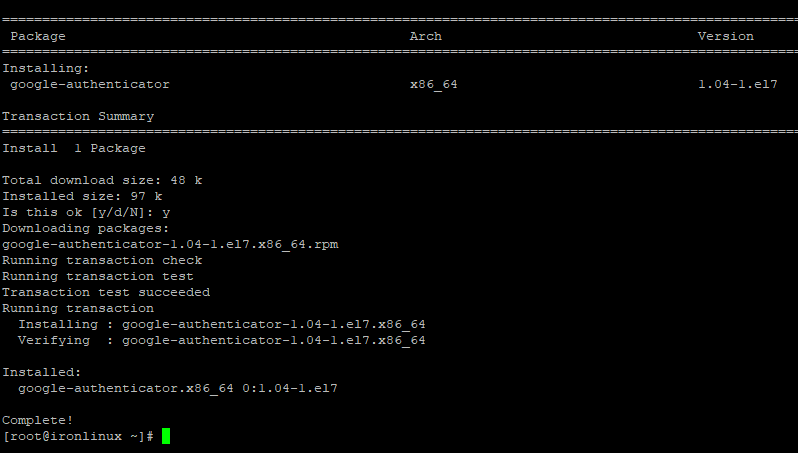Click the "Total download size: 48 k" line
Image resolution: width=798 pixels, height=453 pixels.
point(102,180)
